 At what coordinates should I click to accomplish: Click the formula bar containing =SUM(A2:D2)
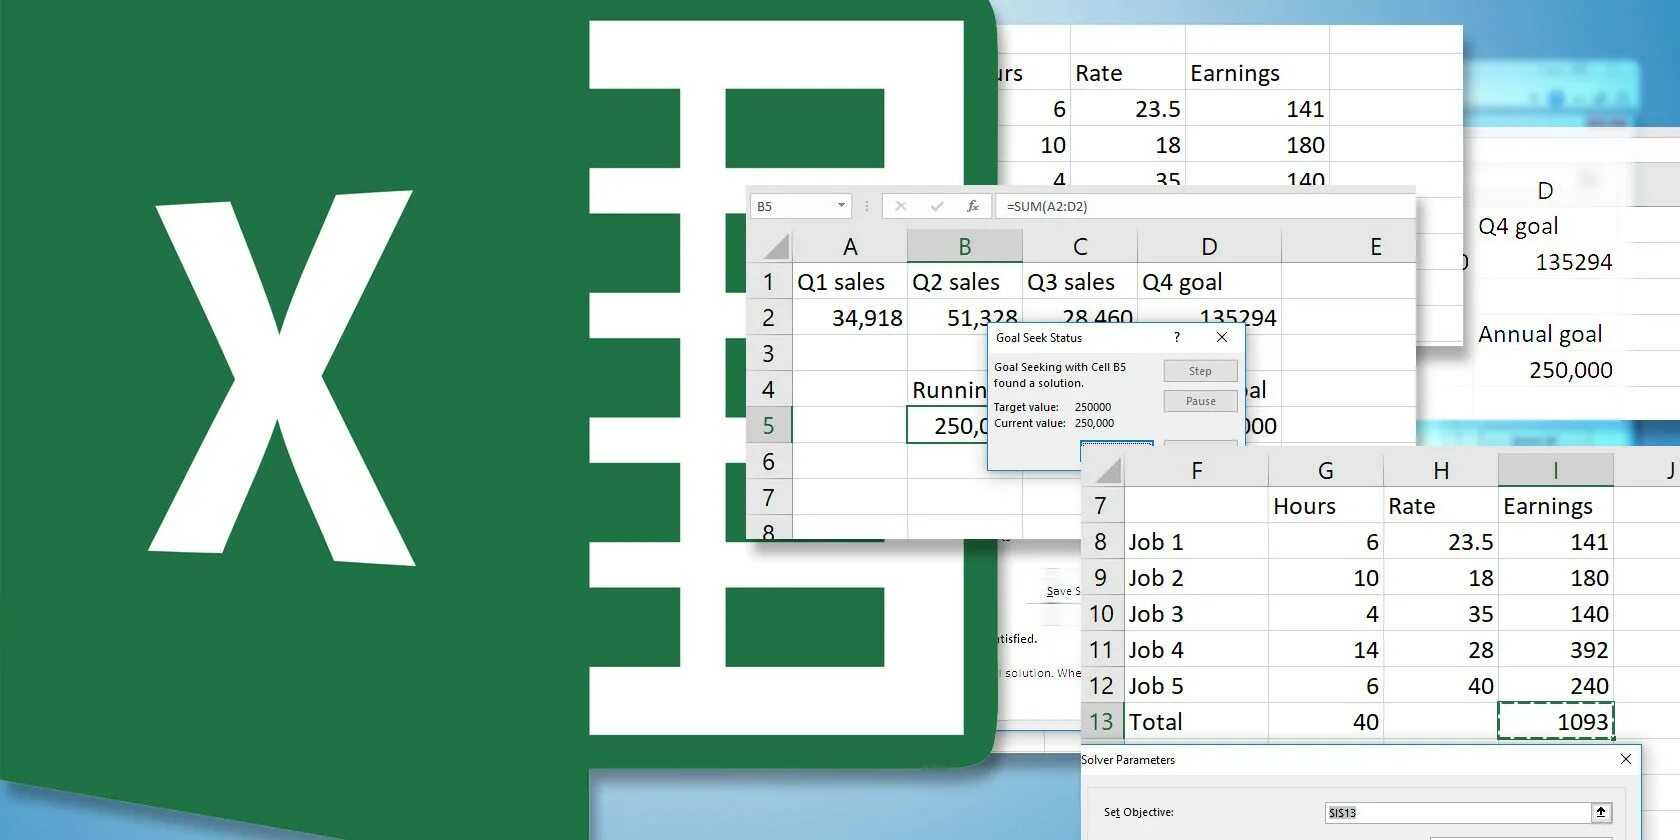click(x=1204, y=206)
